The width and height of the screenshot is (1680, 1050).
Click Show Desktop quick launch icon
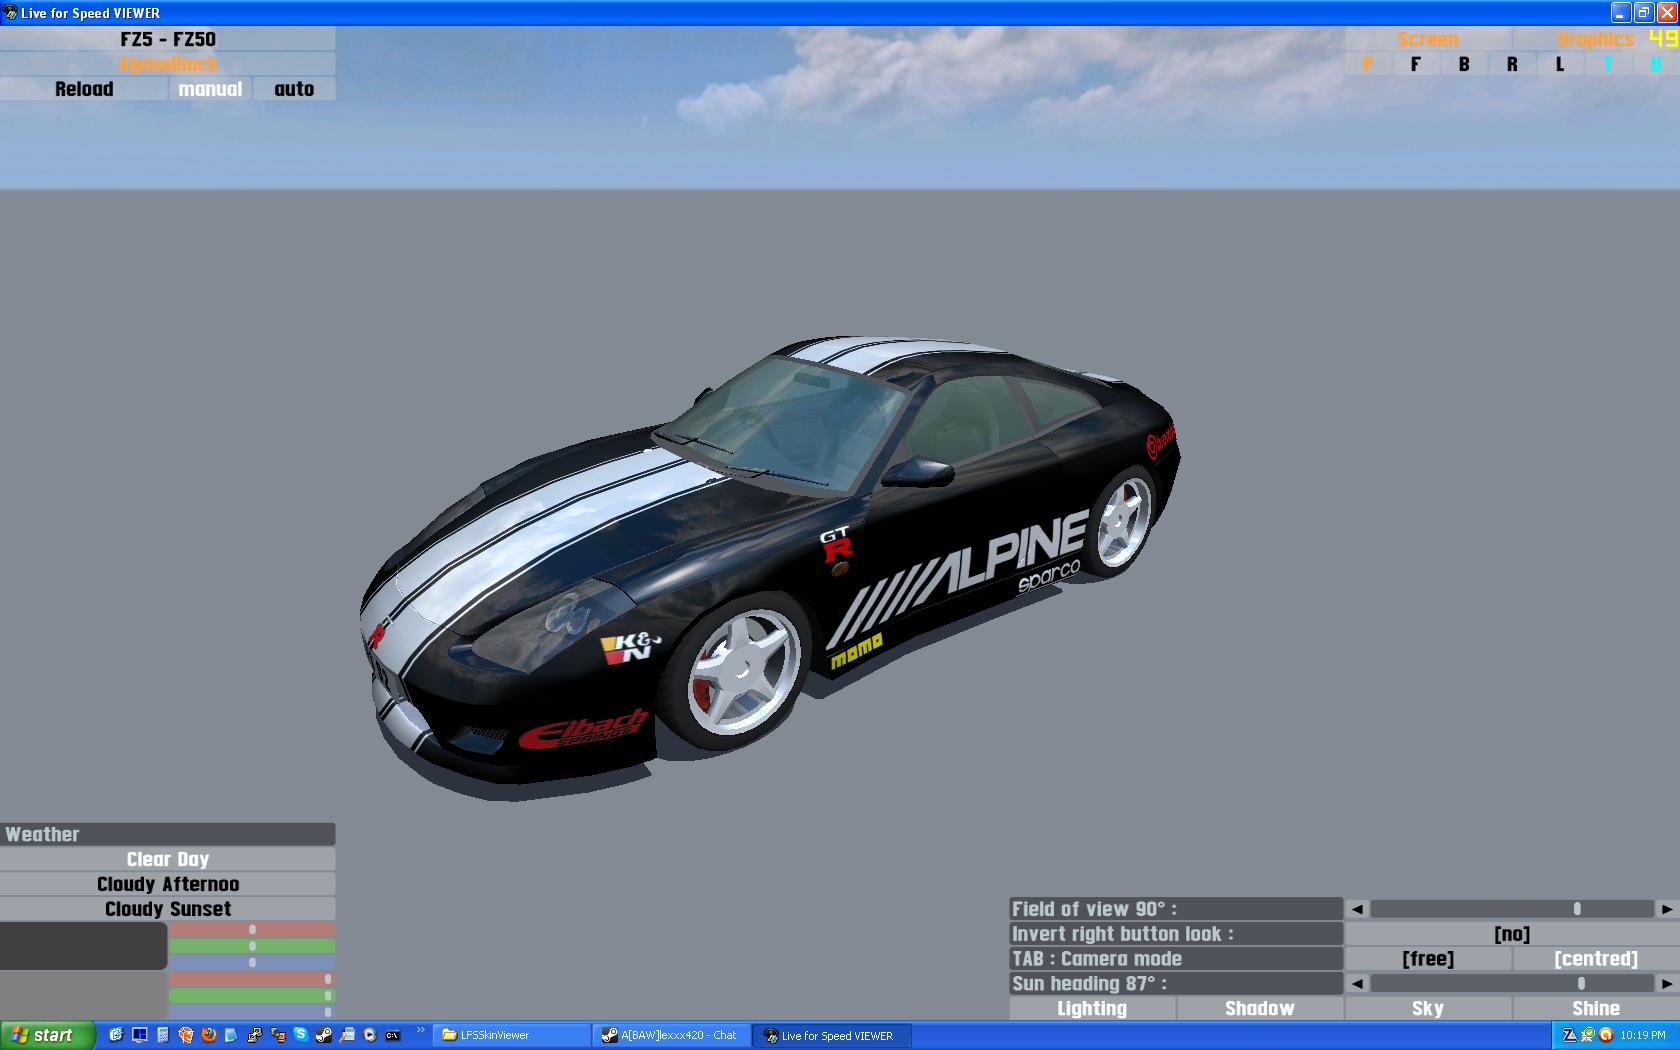pyautogui.click(x=139, y=1035)
